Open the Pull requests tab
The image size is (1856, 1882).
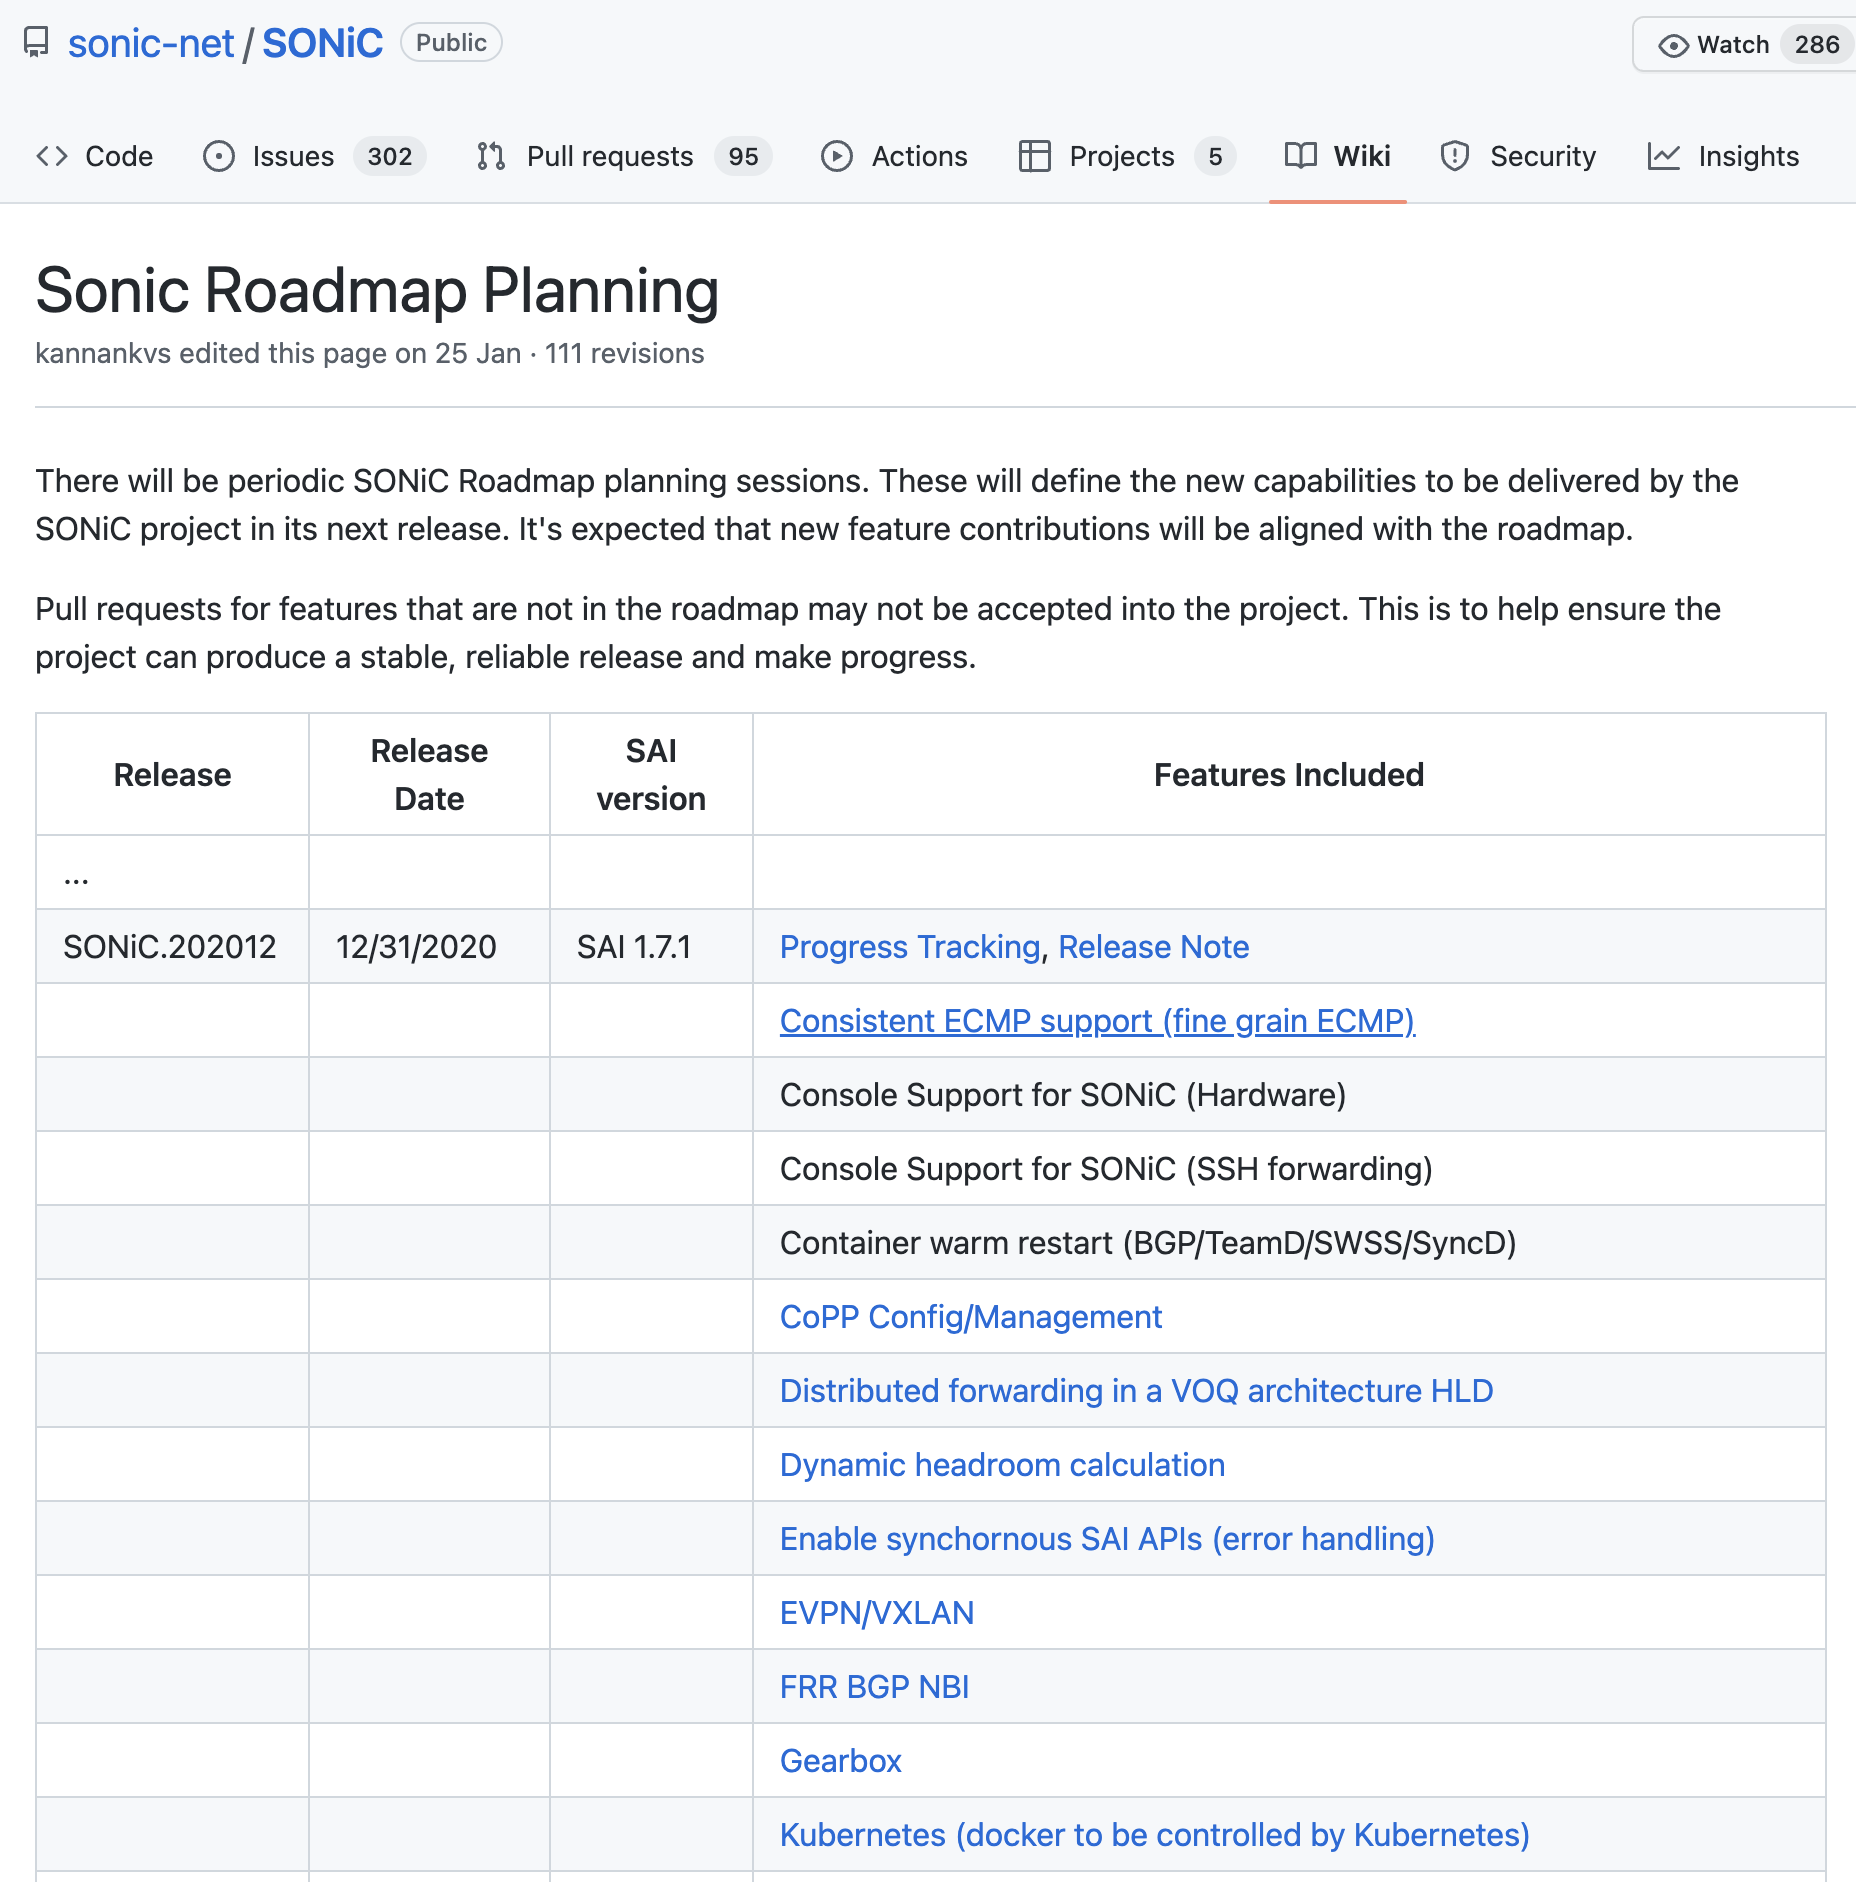click(x=624, y=156)
